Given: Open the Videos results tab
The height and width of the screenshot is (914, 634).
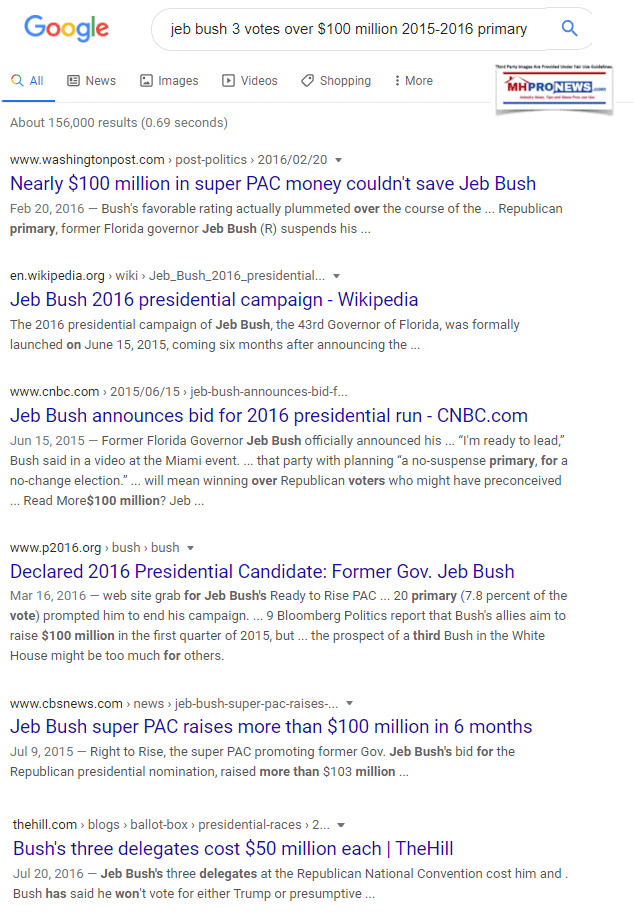Looking at the screenshot, I should 250,81.
